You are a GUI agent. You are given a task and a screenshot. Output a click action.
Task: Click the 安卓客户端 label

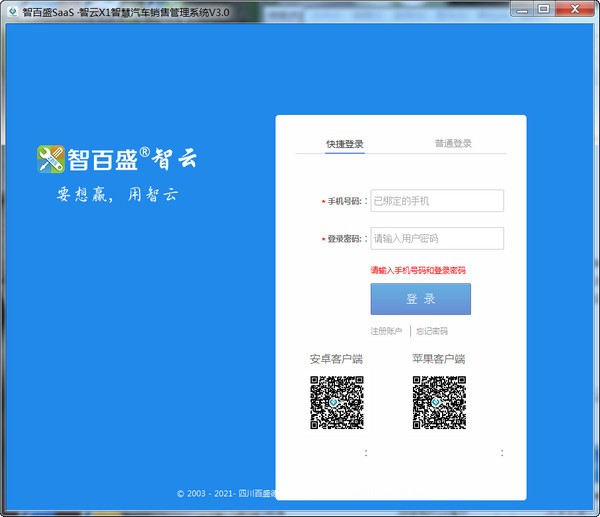(x=337, y=359)
